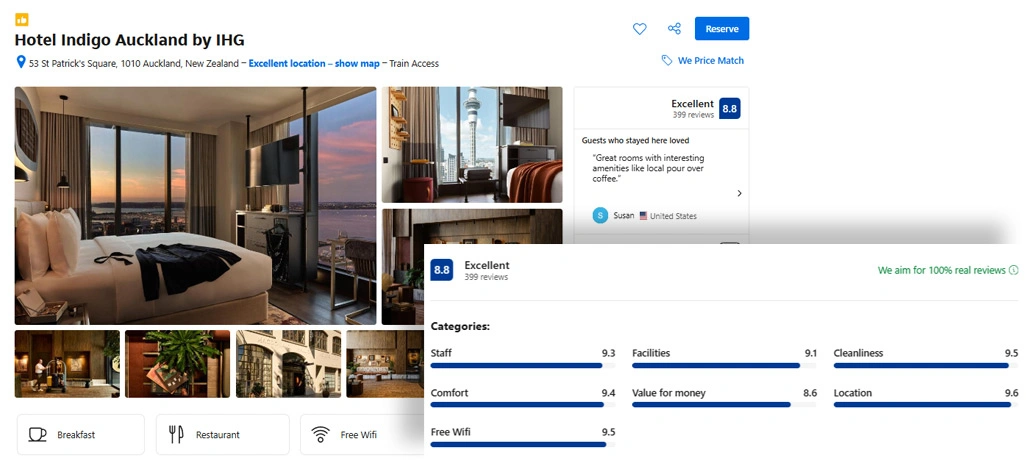Viewport: 1026px width, 466px height.
Task: Click 'Guests who stayed here loved' heading
Action: coord(635,140)
